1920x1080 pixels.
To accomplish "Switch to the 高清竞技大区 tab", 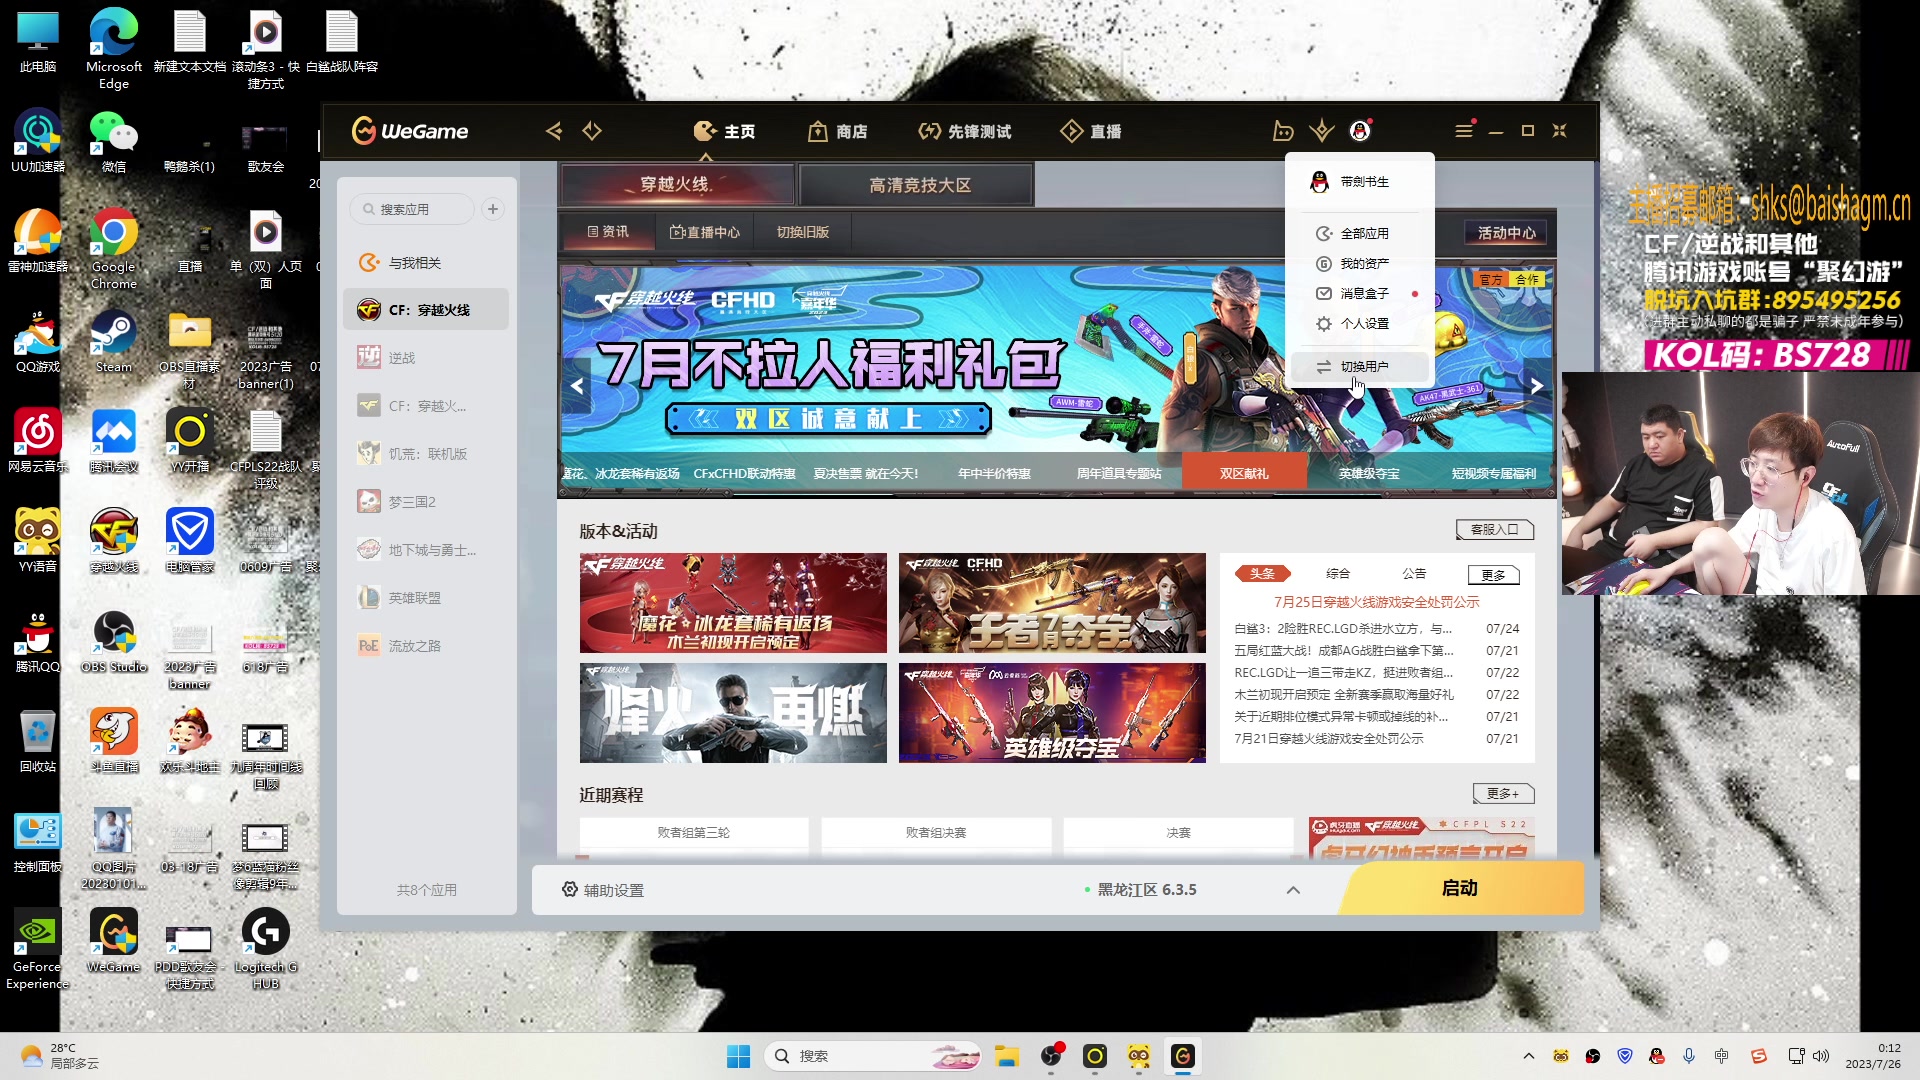I will [x=919, y=185].
